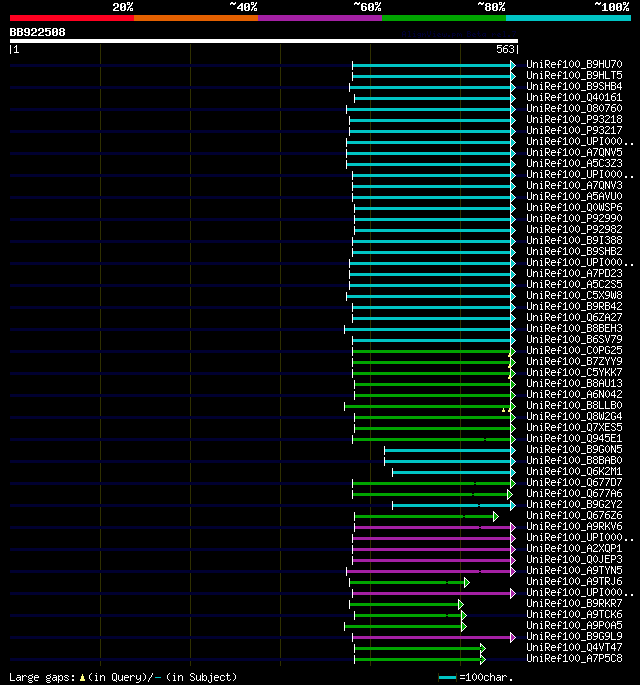Viewport: 640px width, 685px height.
Task: Click the UniRef100_A9RKV6 label
Action: click(x=574, y=526)
